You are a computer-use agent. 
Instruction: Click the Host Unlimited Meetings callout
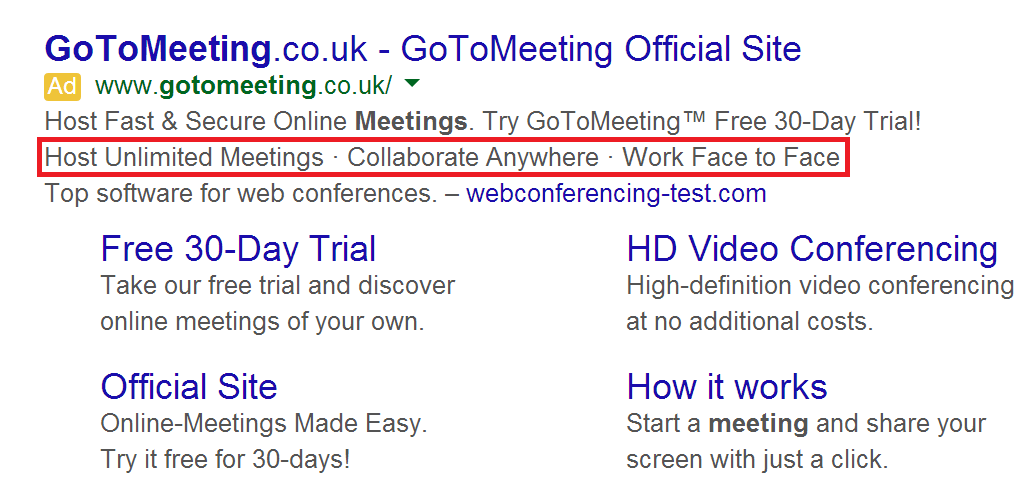point(185,158)
